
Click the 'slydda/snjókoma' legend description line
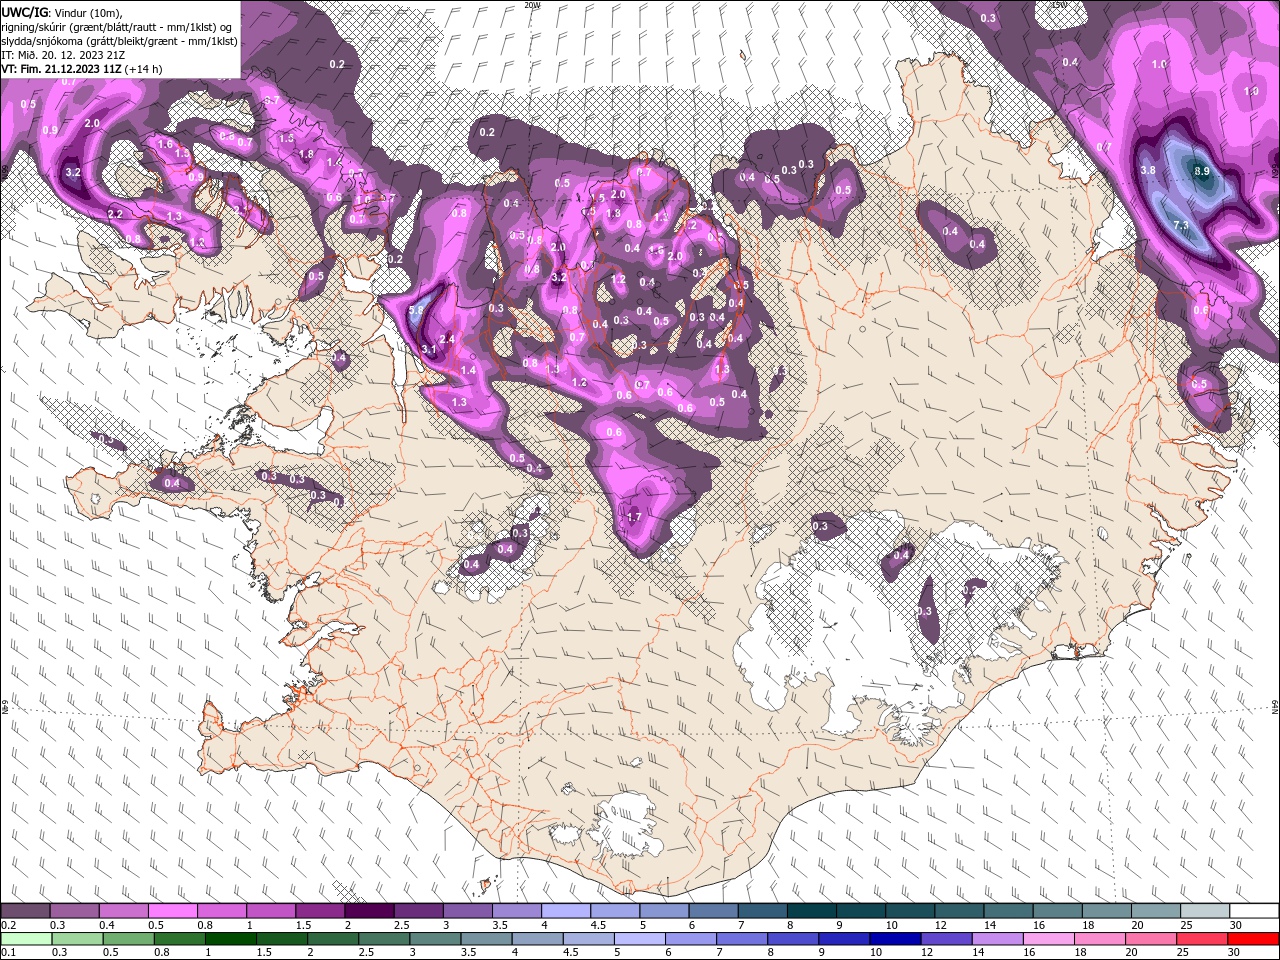pyautogui.click(x=120, y=41)
